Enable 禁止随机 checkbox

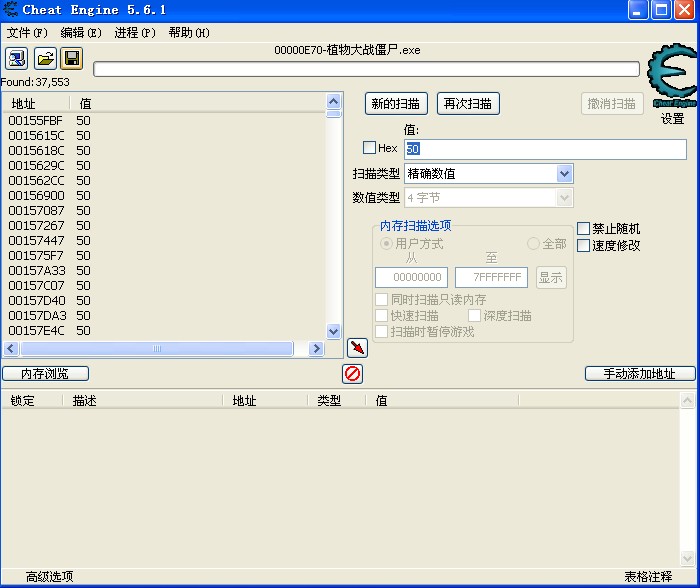[583, 229]
